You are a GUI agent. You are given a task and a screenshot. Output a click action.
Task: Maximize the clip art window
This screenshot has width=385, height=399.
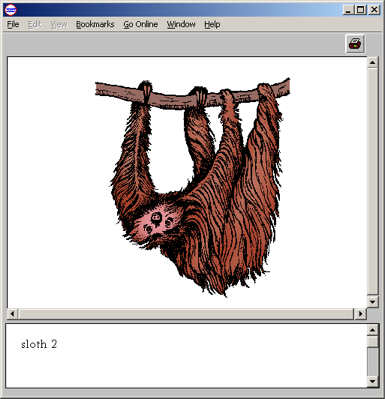click(x=360, y=10)
